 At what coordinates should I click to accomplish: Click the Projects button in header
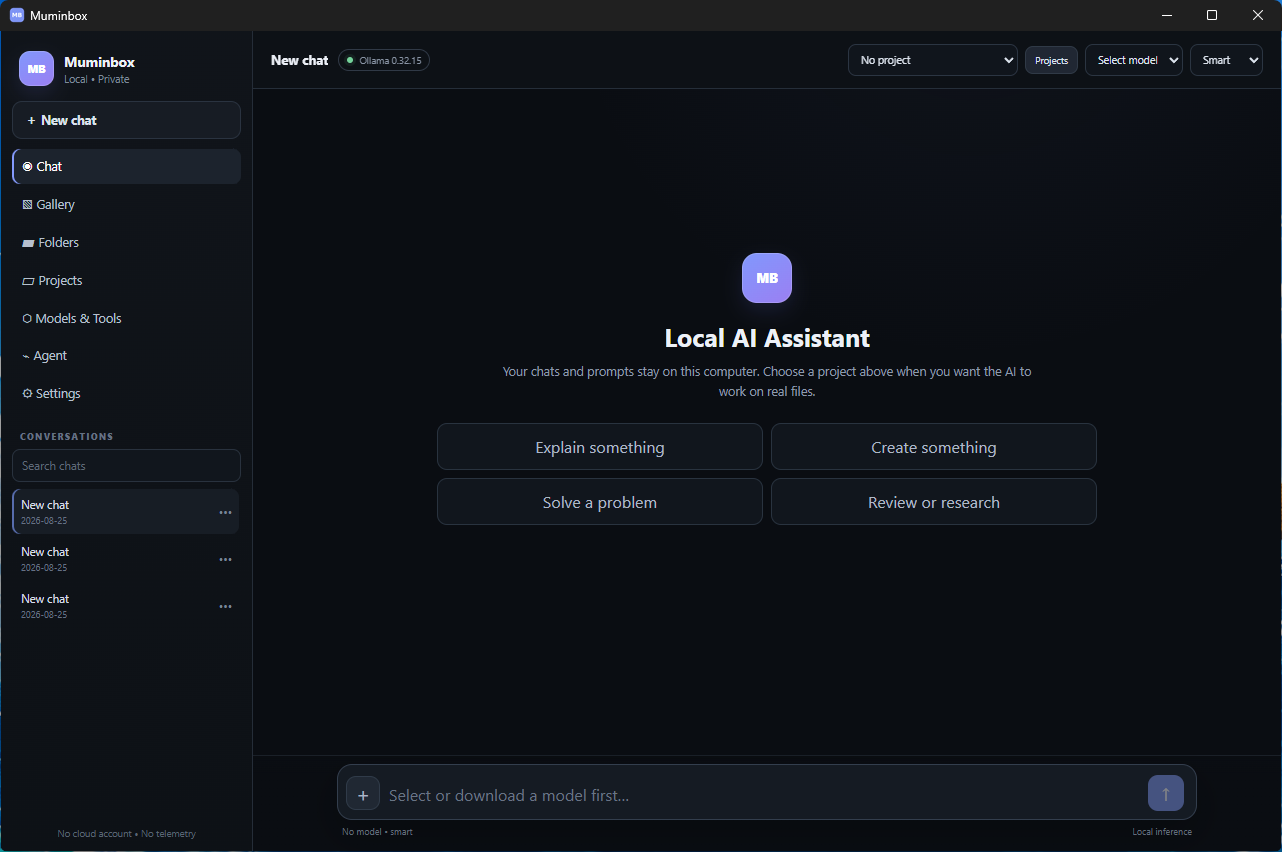1051,60
